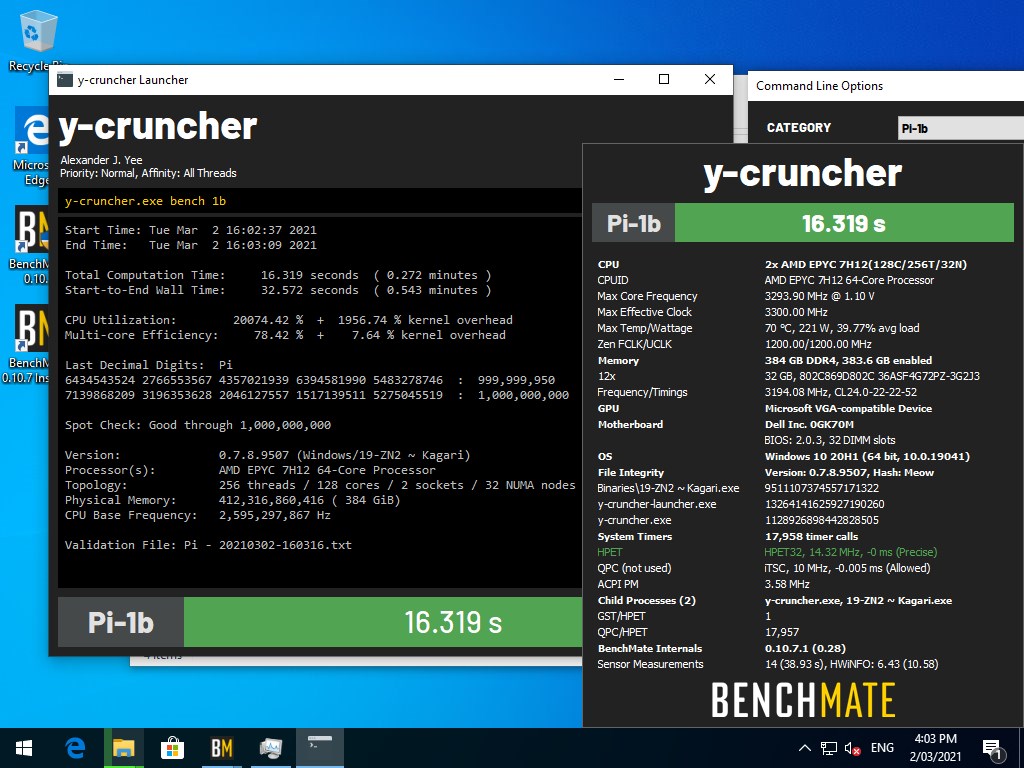Image resolution: width=1024 pixels, height=768 pixels.
Task: Open the notification center icon
Action: pos(993,749)
